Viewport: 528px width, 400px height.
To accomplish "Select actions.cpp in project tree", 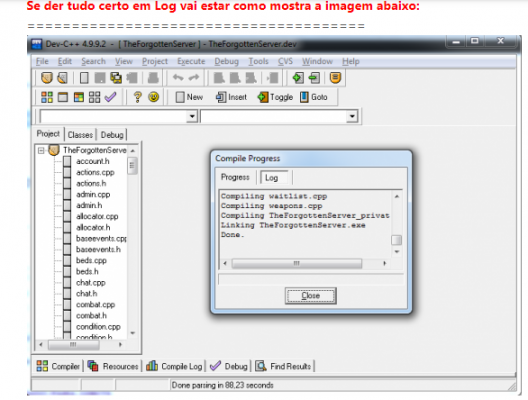I will (95, 172).
